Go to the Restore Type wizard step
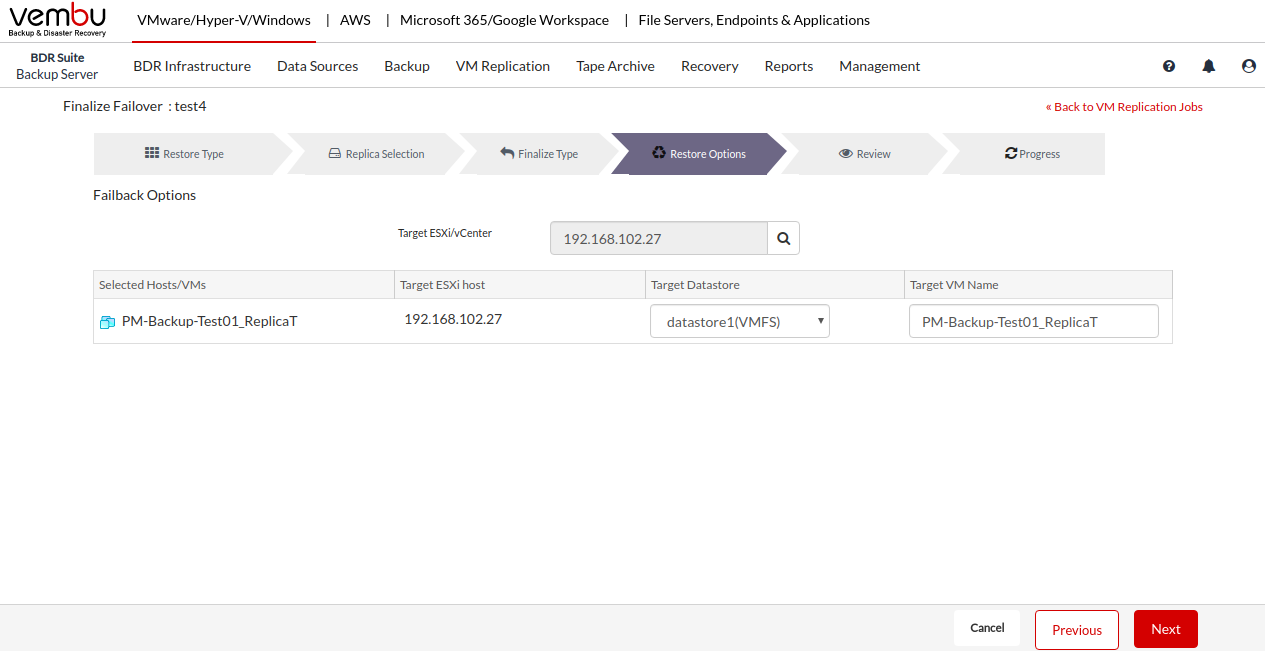This screenshot has width=1265, height=651. [185, 154]
